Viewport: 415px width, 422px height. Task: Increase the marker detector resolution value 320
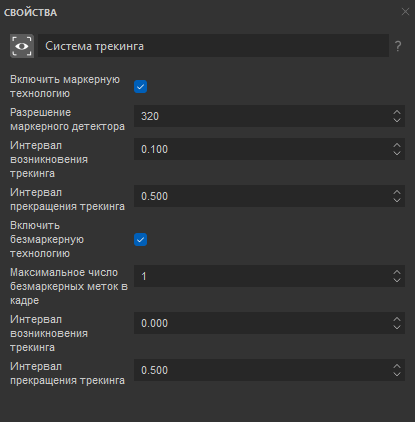397,112
